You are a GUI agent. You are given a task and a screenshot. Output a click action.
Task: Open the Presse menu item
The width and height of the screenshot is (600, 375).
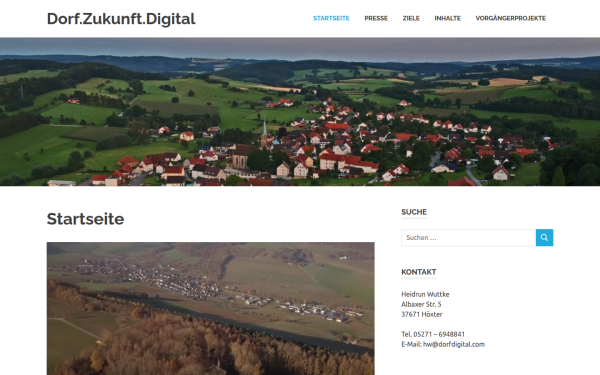pyautogui.click(x=376, y=18)
